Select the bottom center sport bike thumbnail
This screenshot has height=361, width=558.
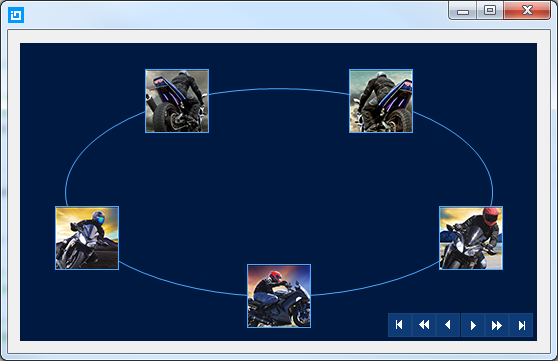click(x=279, y=296)
